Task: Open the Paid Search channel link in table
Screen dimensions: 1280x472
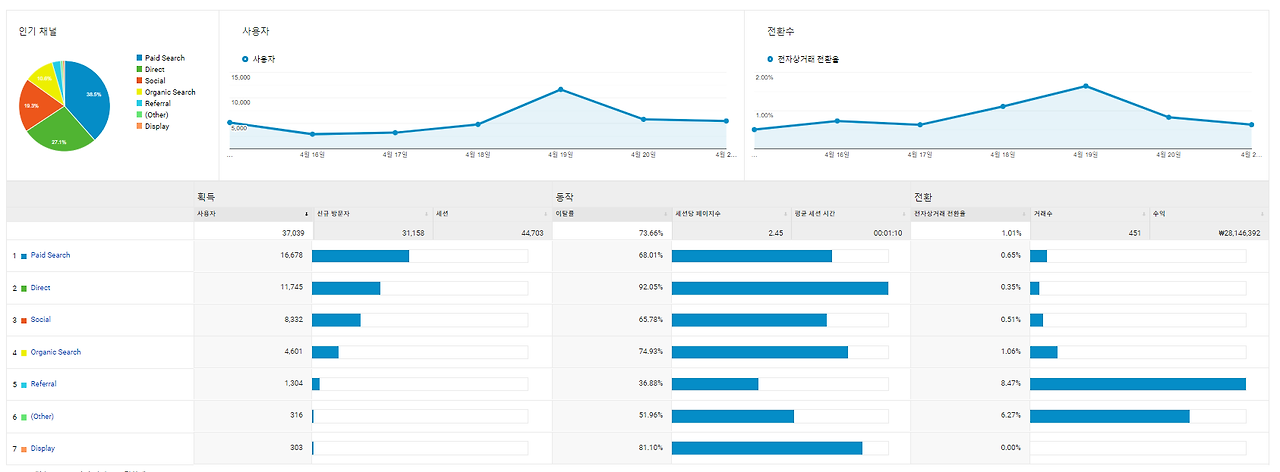Action: [50, 255]
